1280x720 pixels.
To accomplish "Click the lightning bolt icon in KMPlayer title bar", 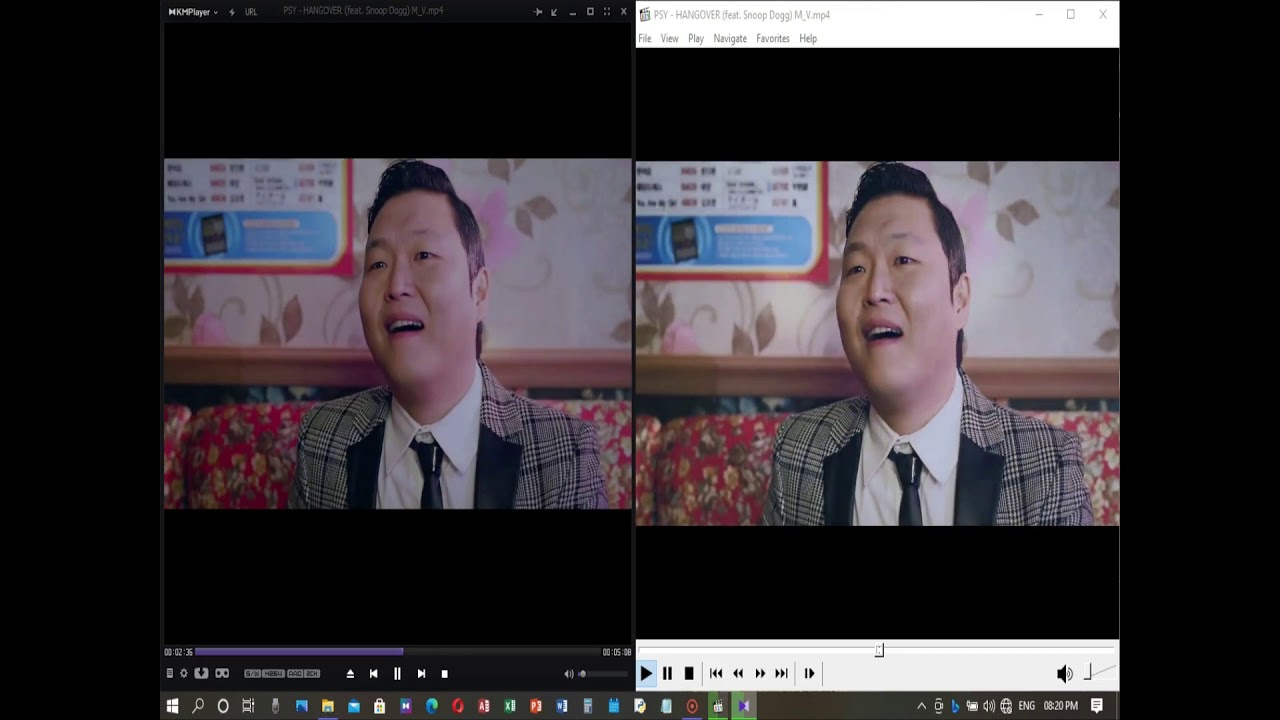I will (x=232, y=12).
